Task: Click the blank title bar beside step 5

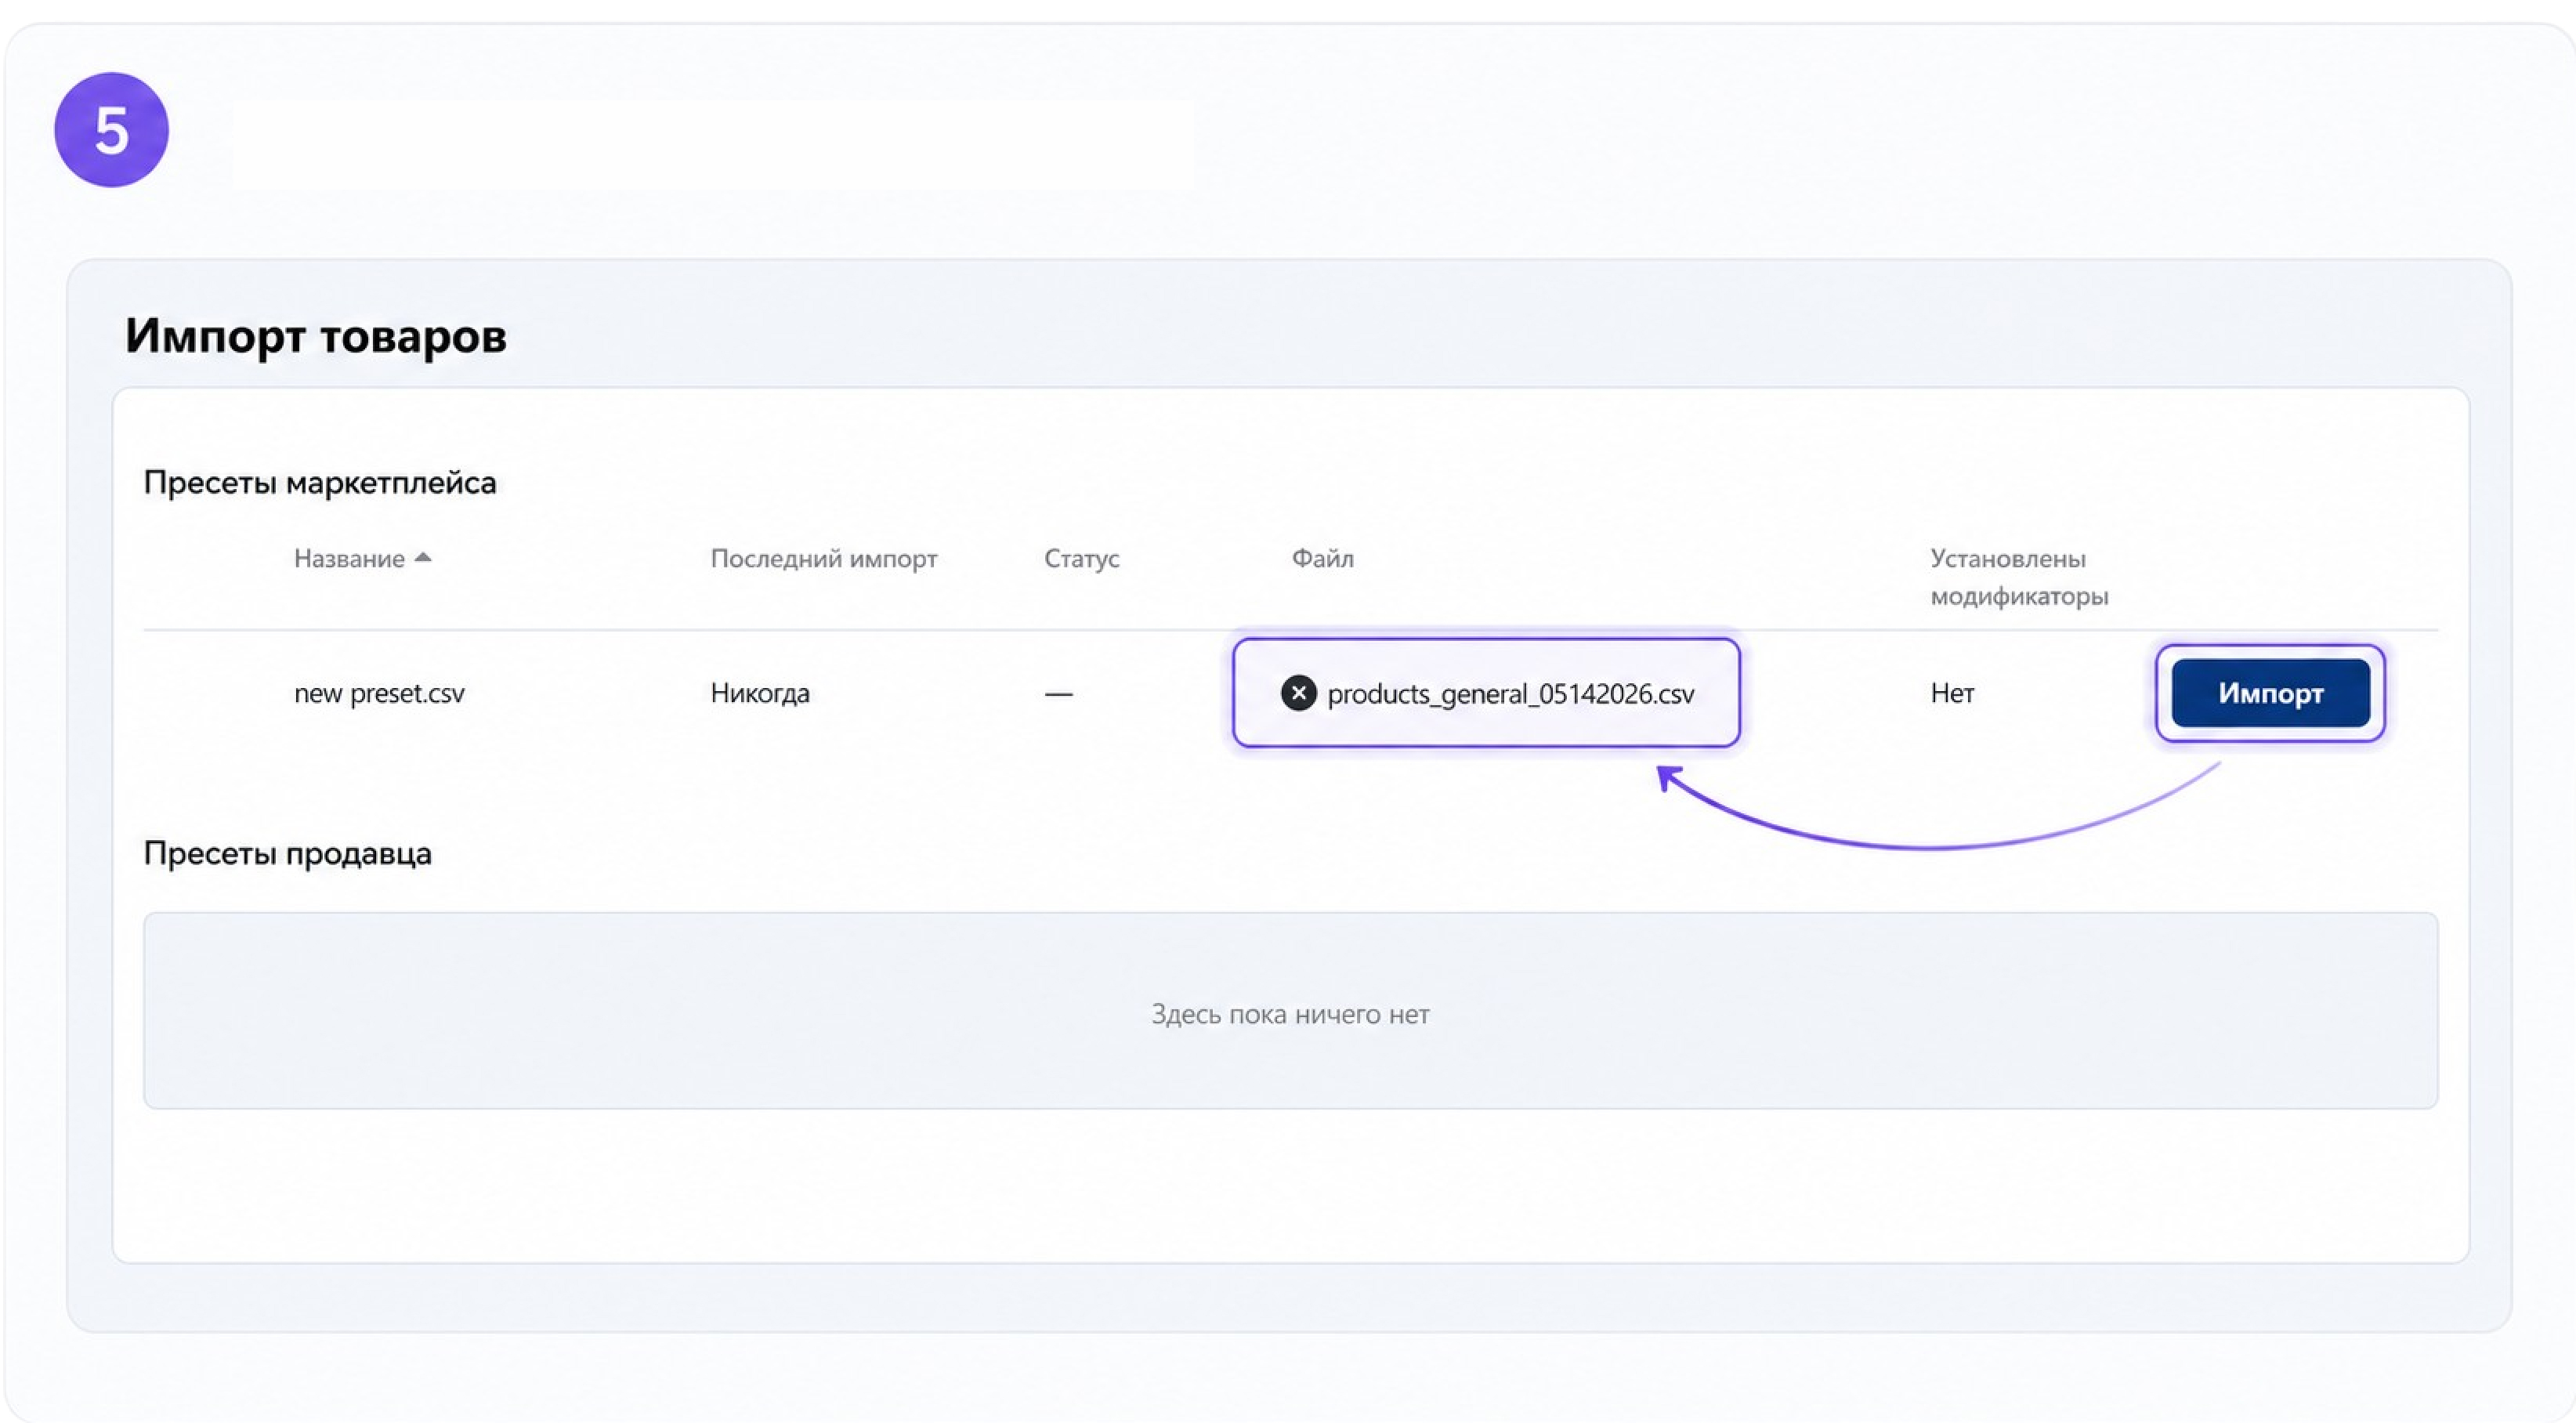Action: point(713,143)
